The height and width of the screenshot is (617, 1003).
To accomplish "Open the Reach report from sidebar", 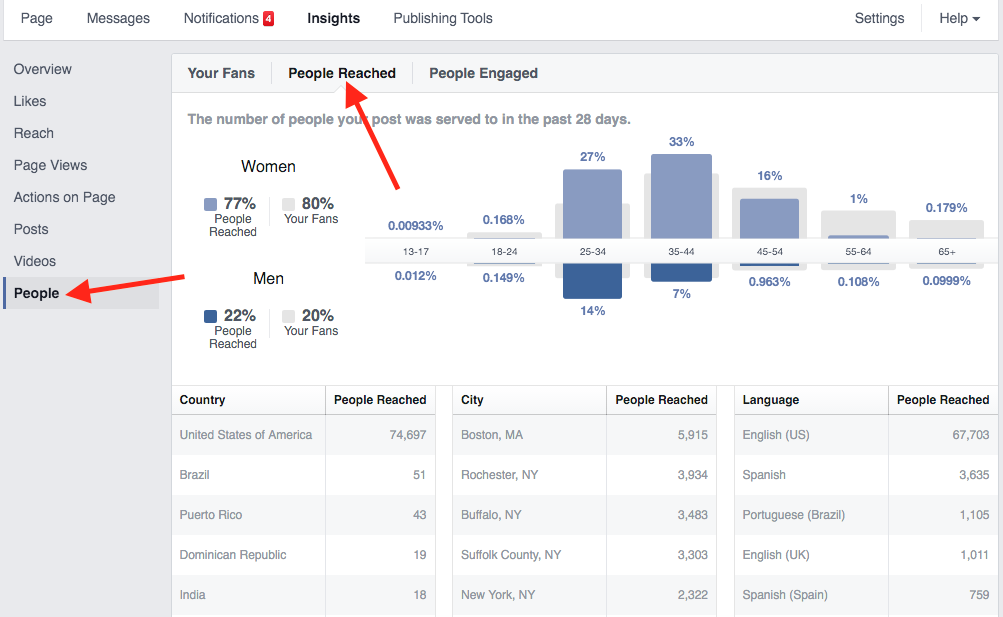I will pyautogui.click(x=33, y=133).
